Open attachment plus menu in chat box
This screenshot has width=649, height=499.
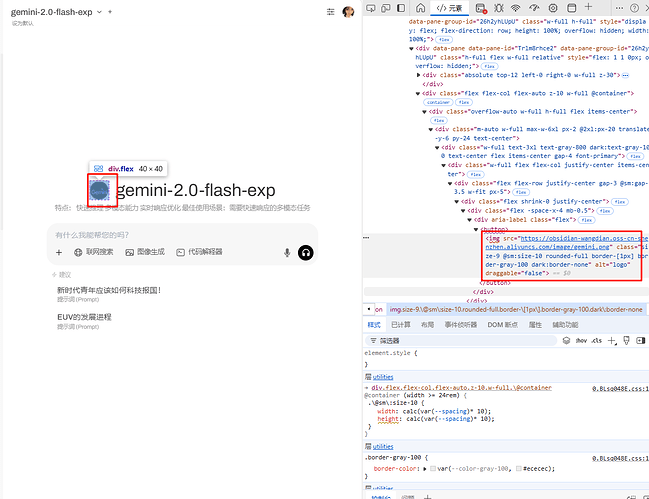[x=59, y=252]
